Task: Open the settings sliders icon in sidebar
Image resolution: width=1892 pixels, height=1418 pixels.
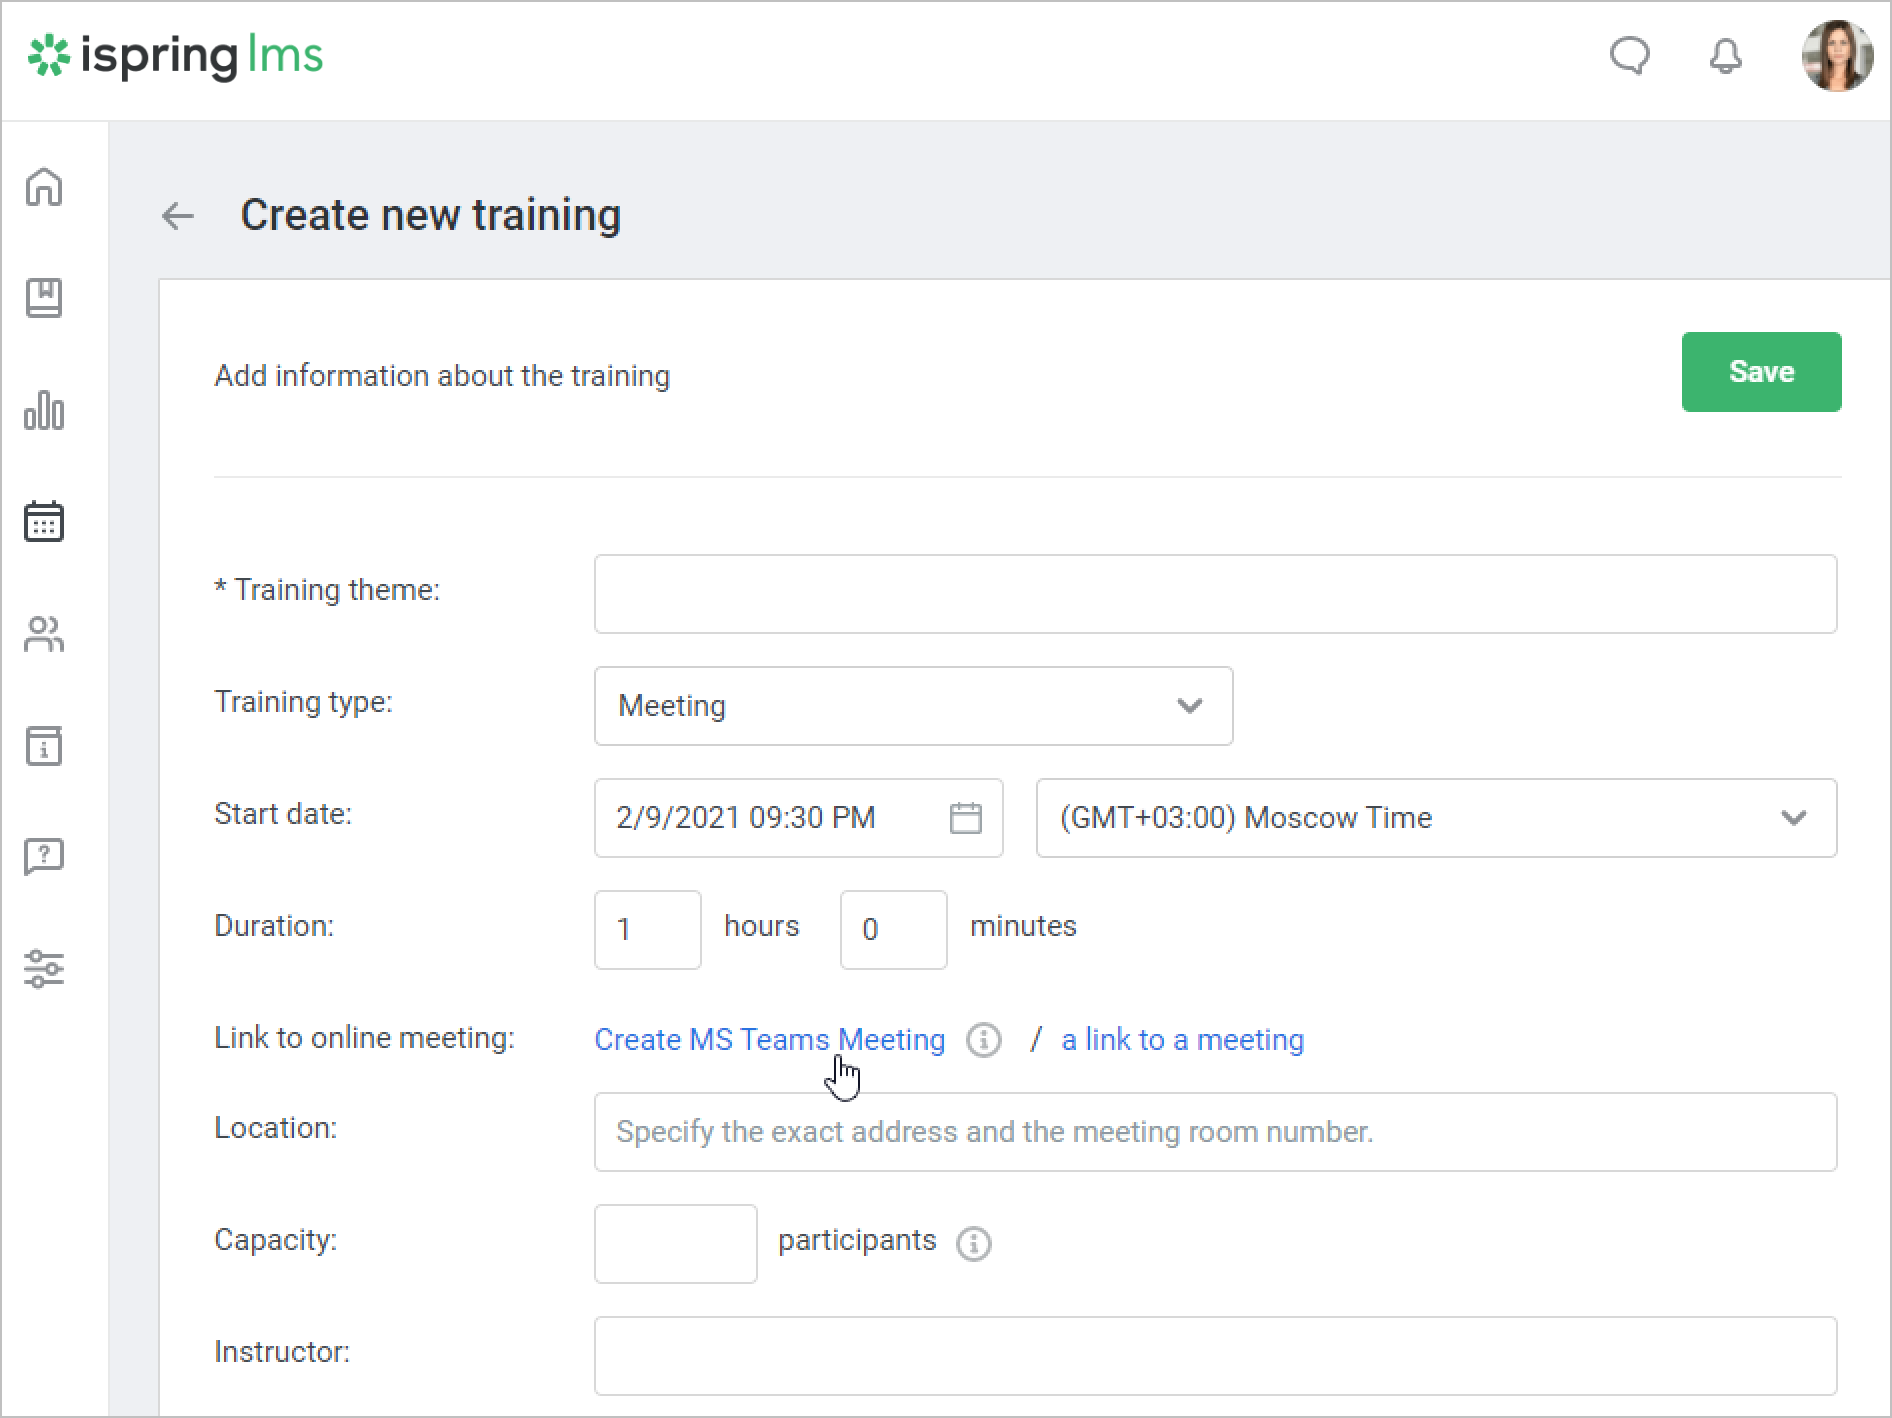Action: tap(44, 969)
